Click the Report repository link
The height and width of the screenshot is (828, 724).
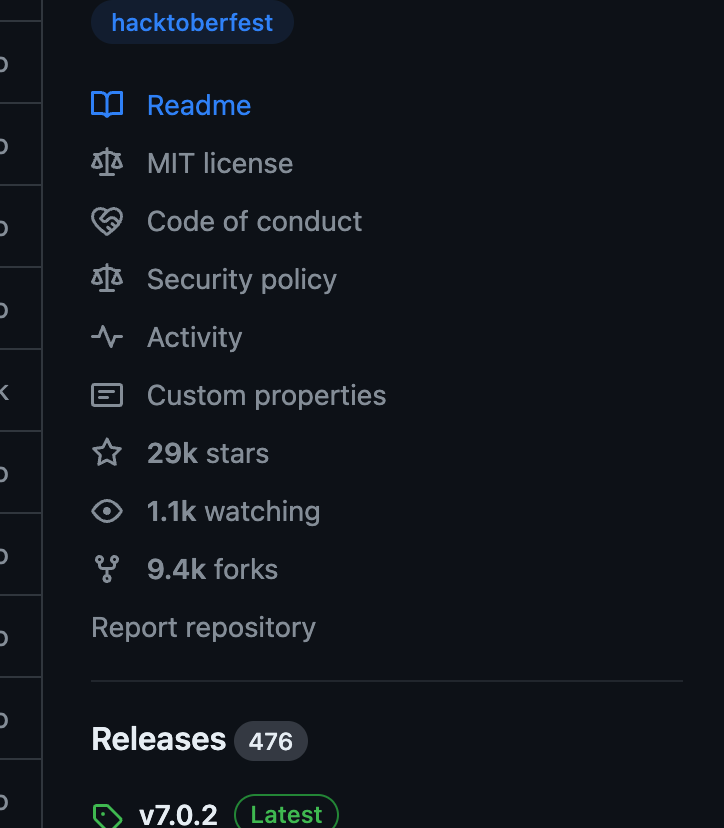[203, 628]
